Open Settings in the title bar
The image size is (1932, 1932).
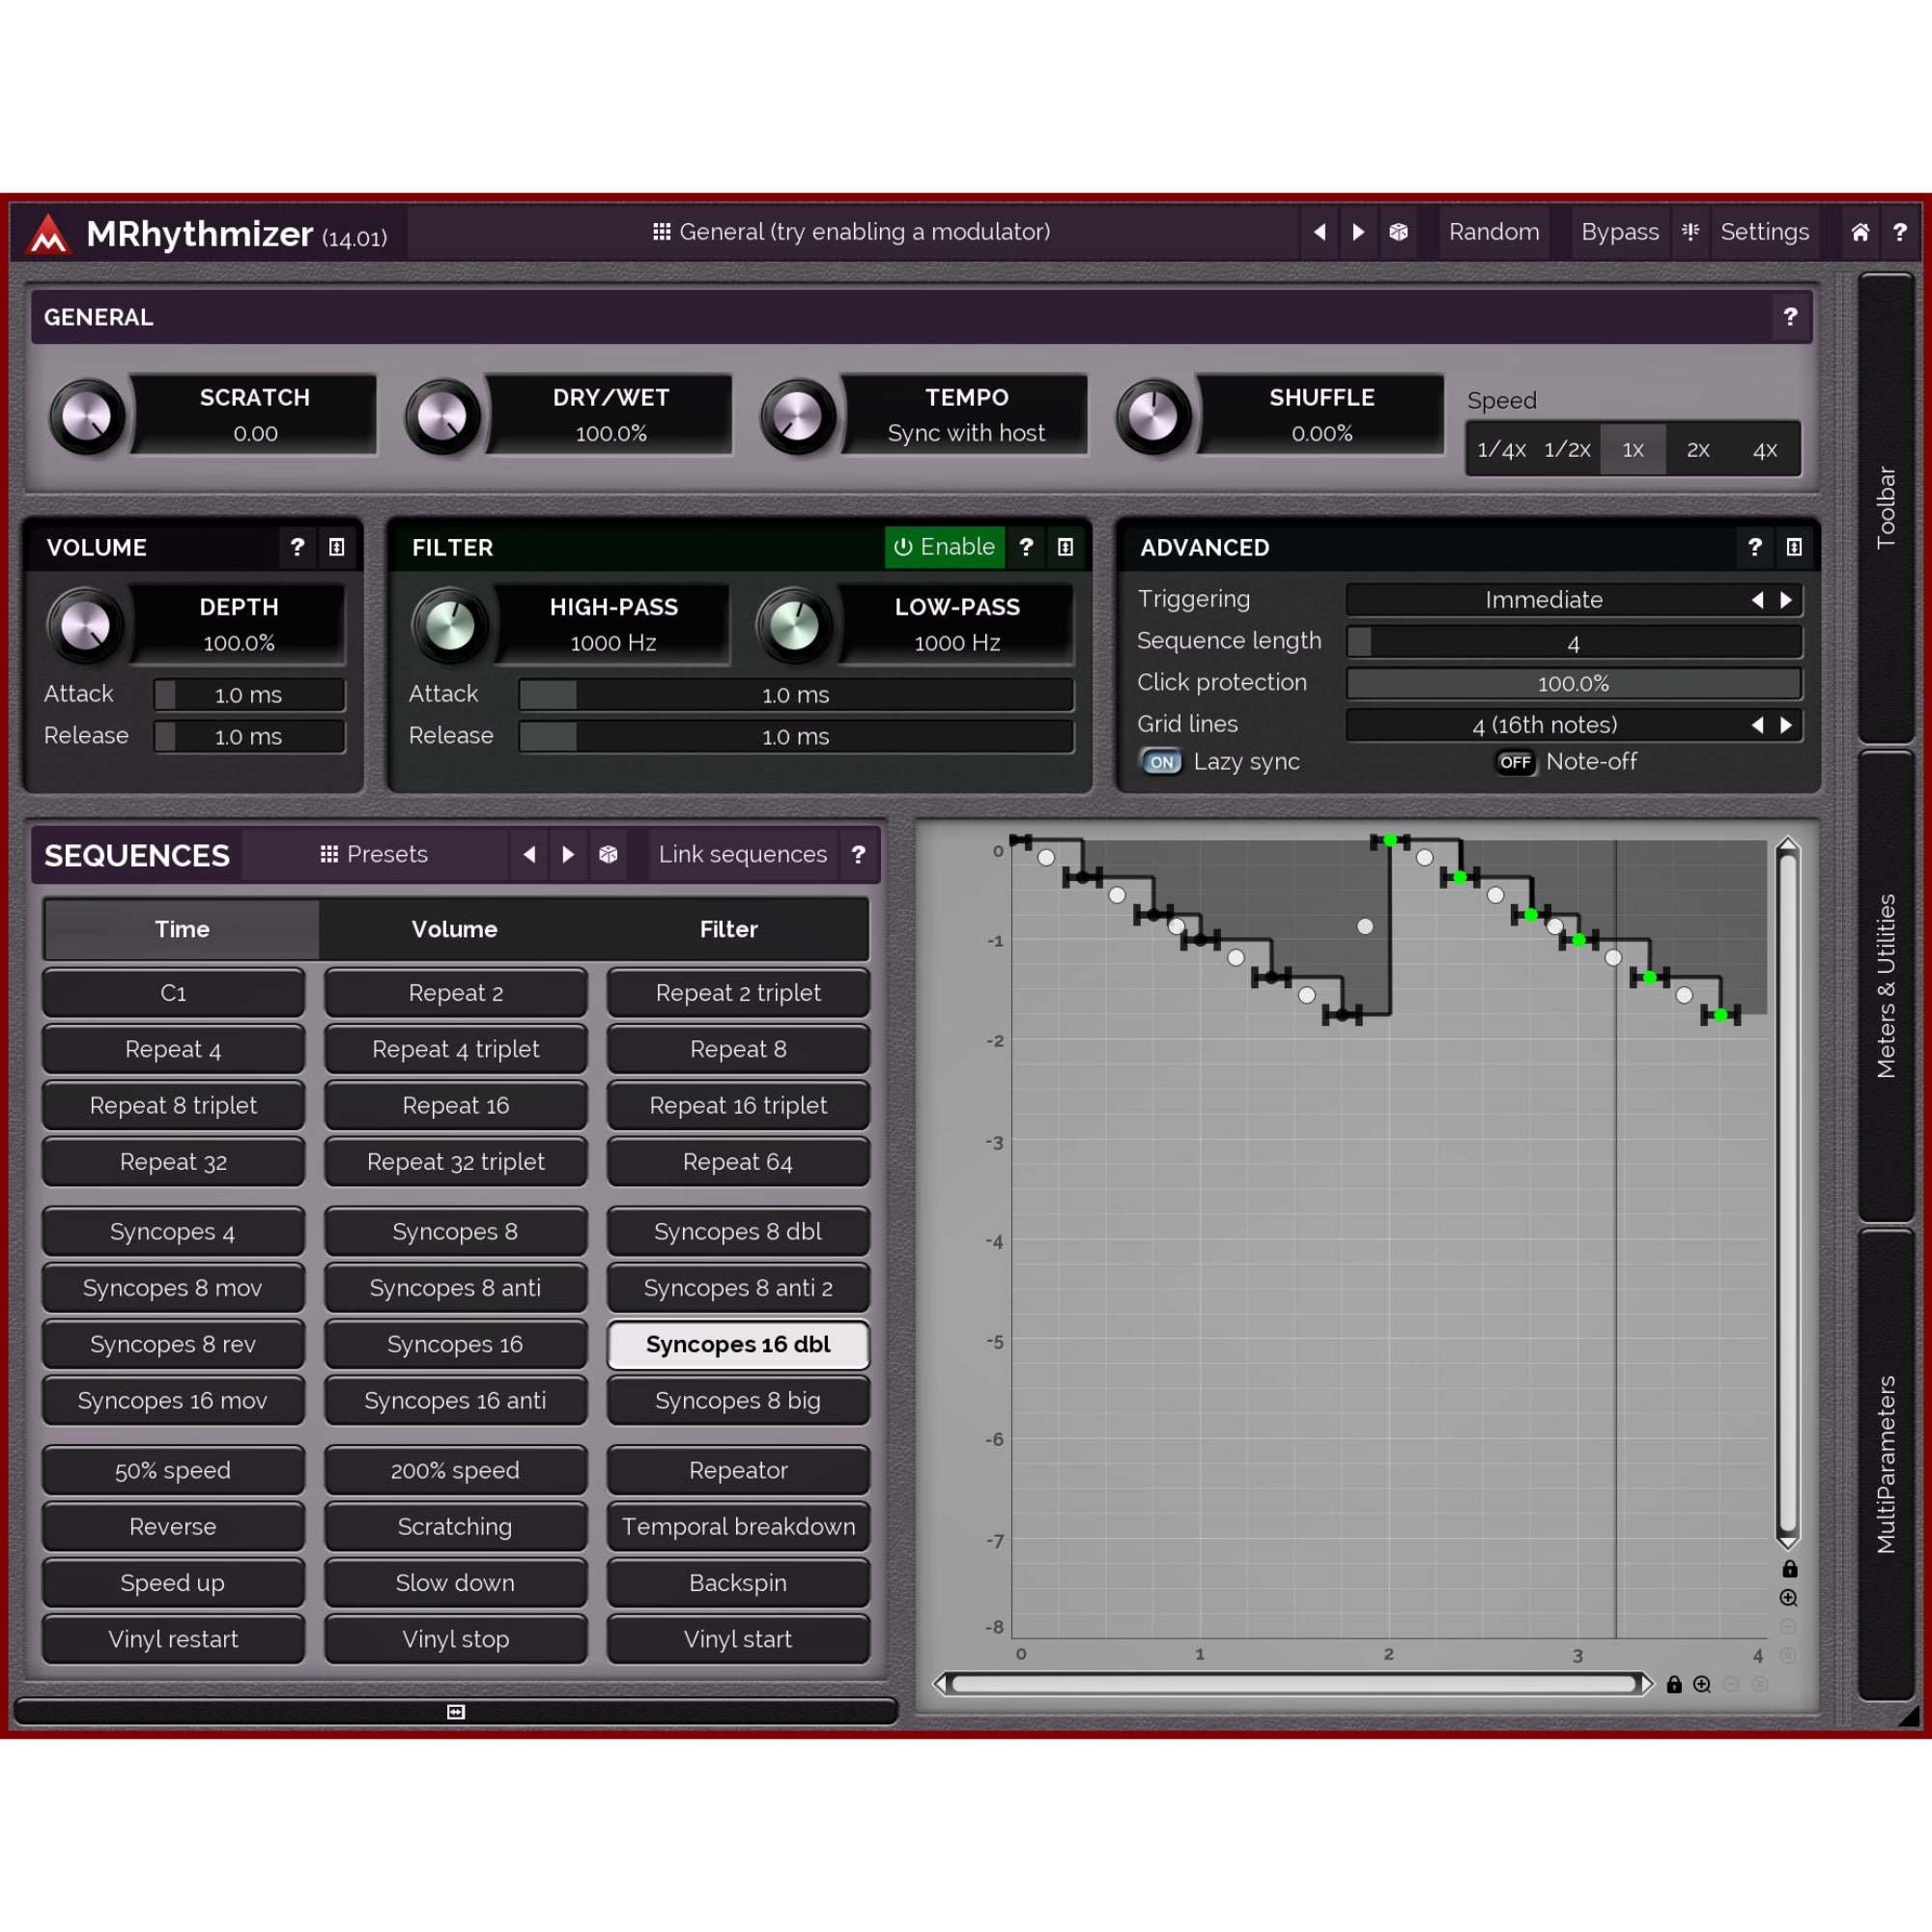[1764, 232]
